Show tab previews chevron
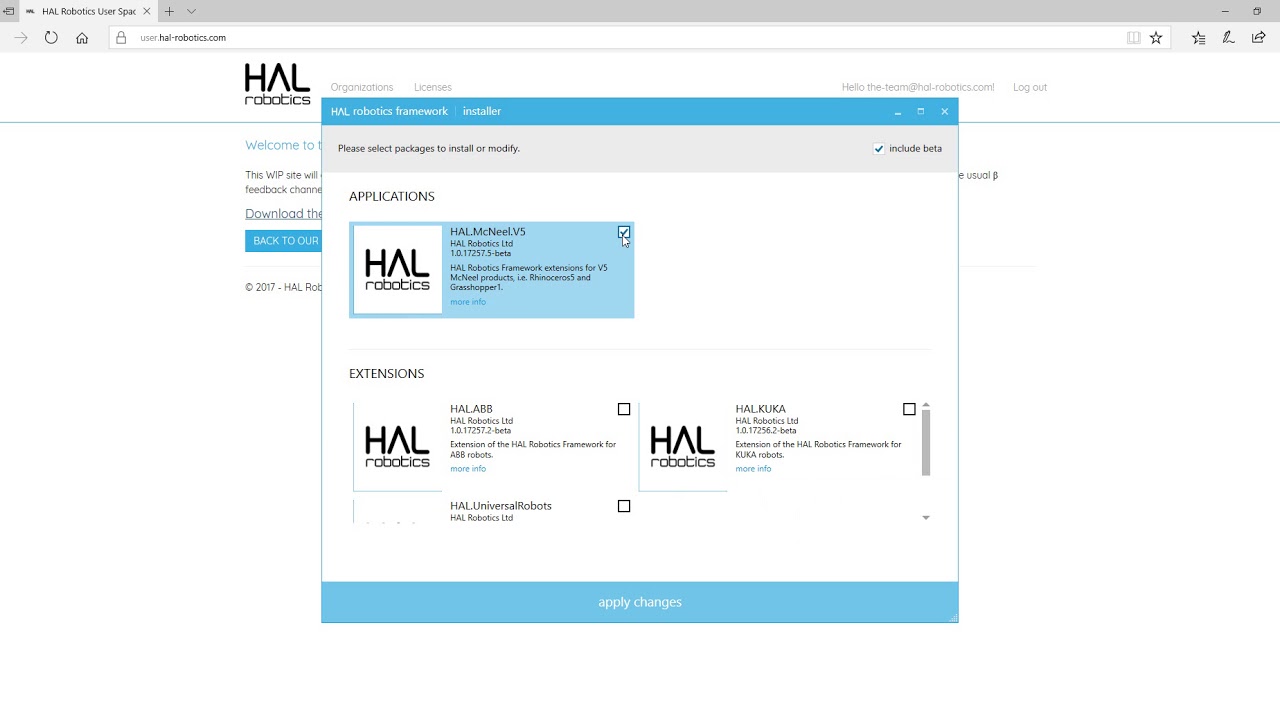 pyautogui.click(x=191, y=11)
